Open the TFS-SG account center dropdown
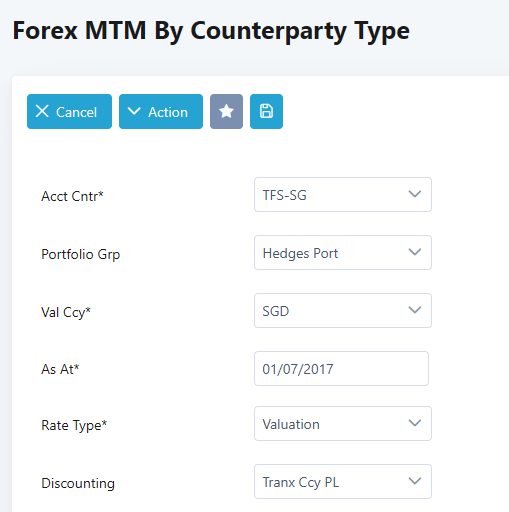This screenshot has height=512, width=509. pos(343,195)
